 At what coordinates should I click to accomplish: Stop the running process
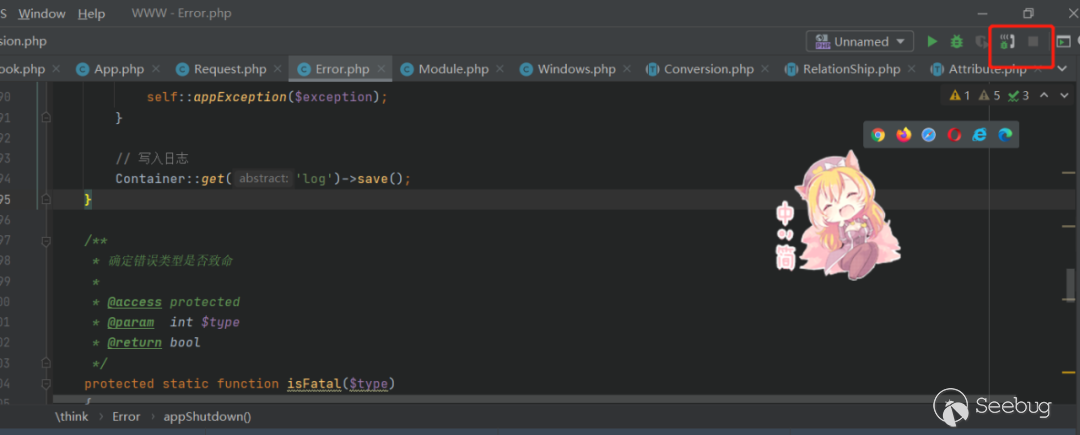(x=1034, y=42)
